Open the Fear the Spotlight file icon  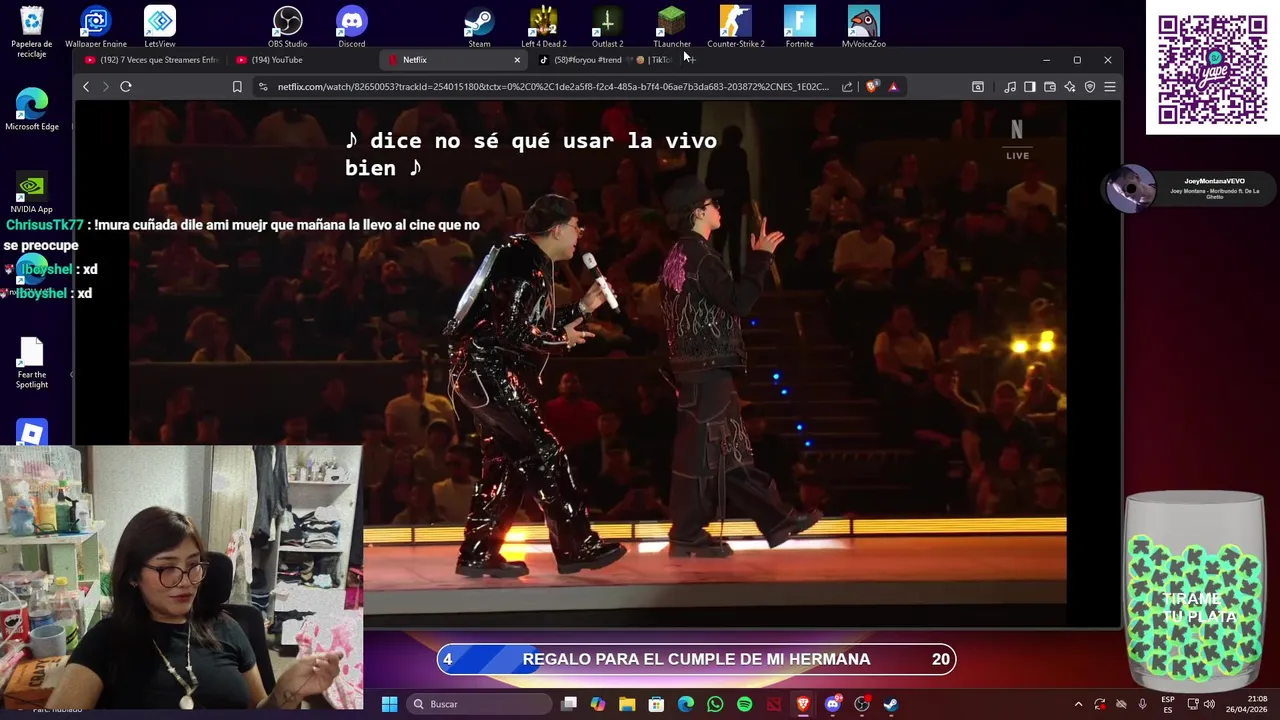[32, 364]
